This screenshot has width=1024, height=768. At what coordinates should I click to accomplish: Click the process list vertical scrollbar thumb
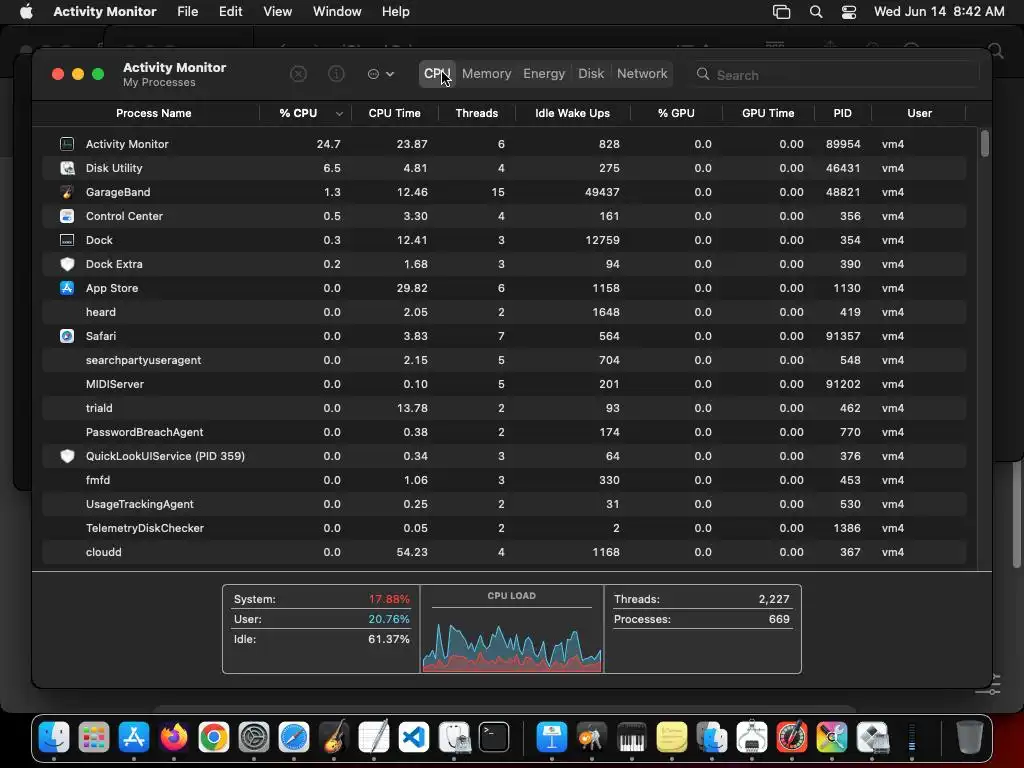pyautogui.click(x=984, y=144)
